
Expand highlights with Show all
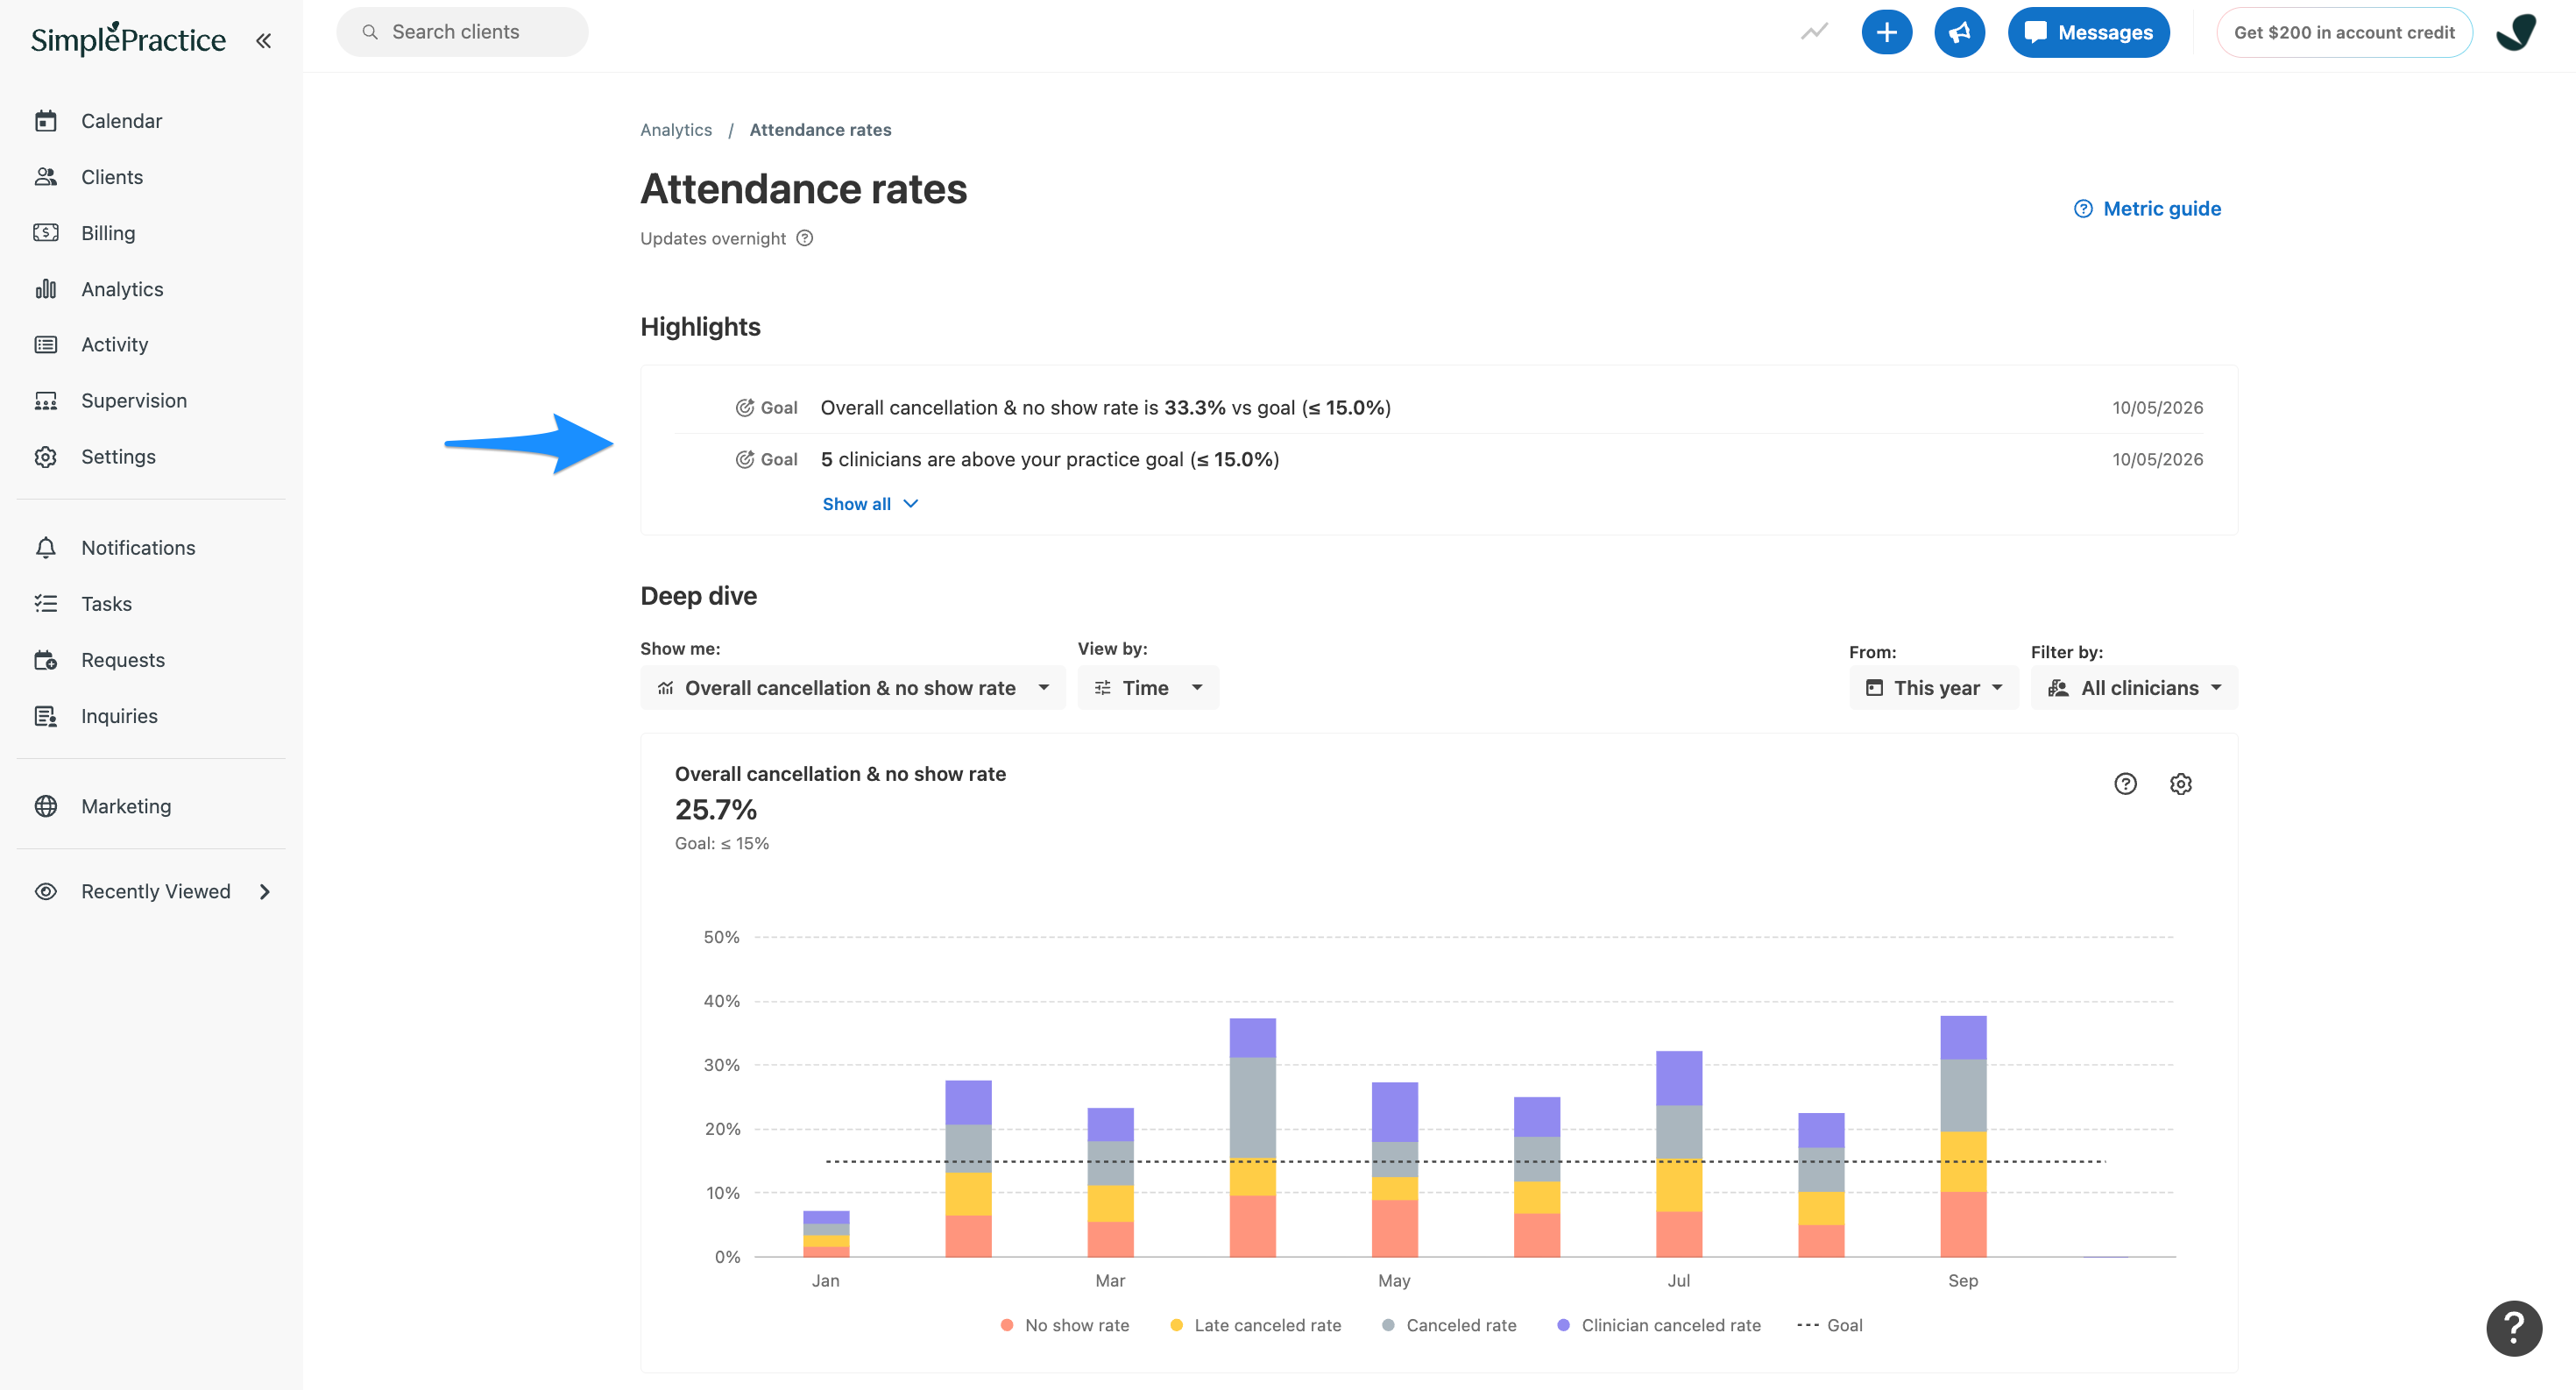pyautogui.click(x=870, y=504)
